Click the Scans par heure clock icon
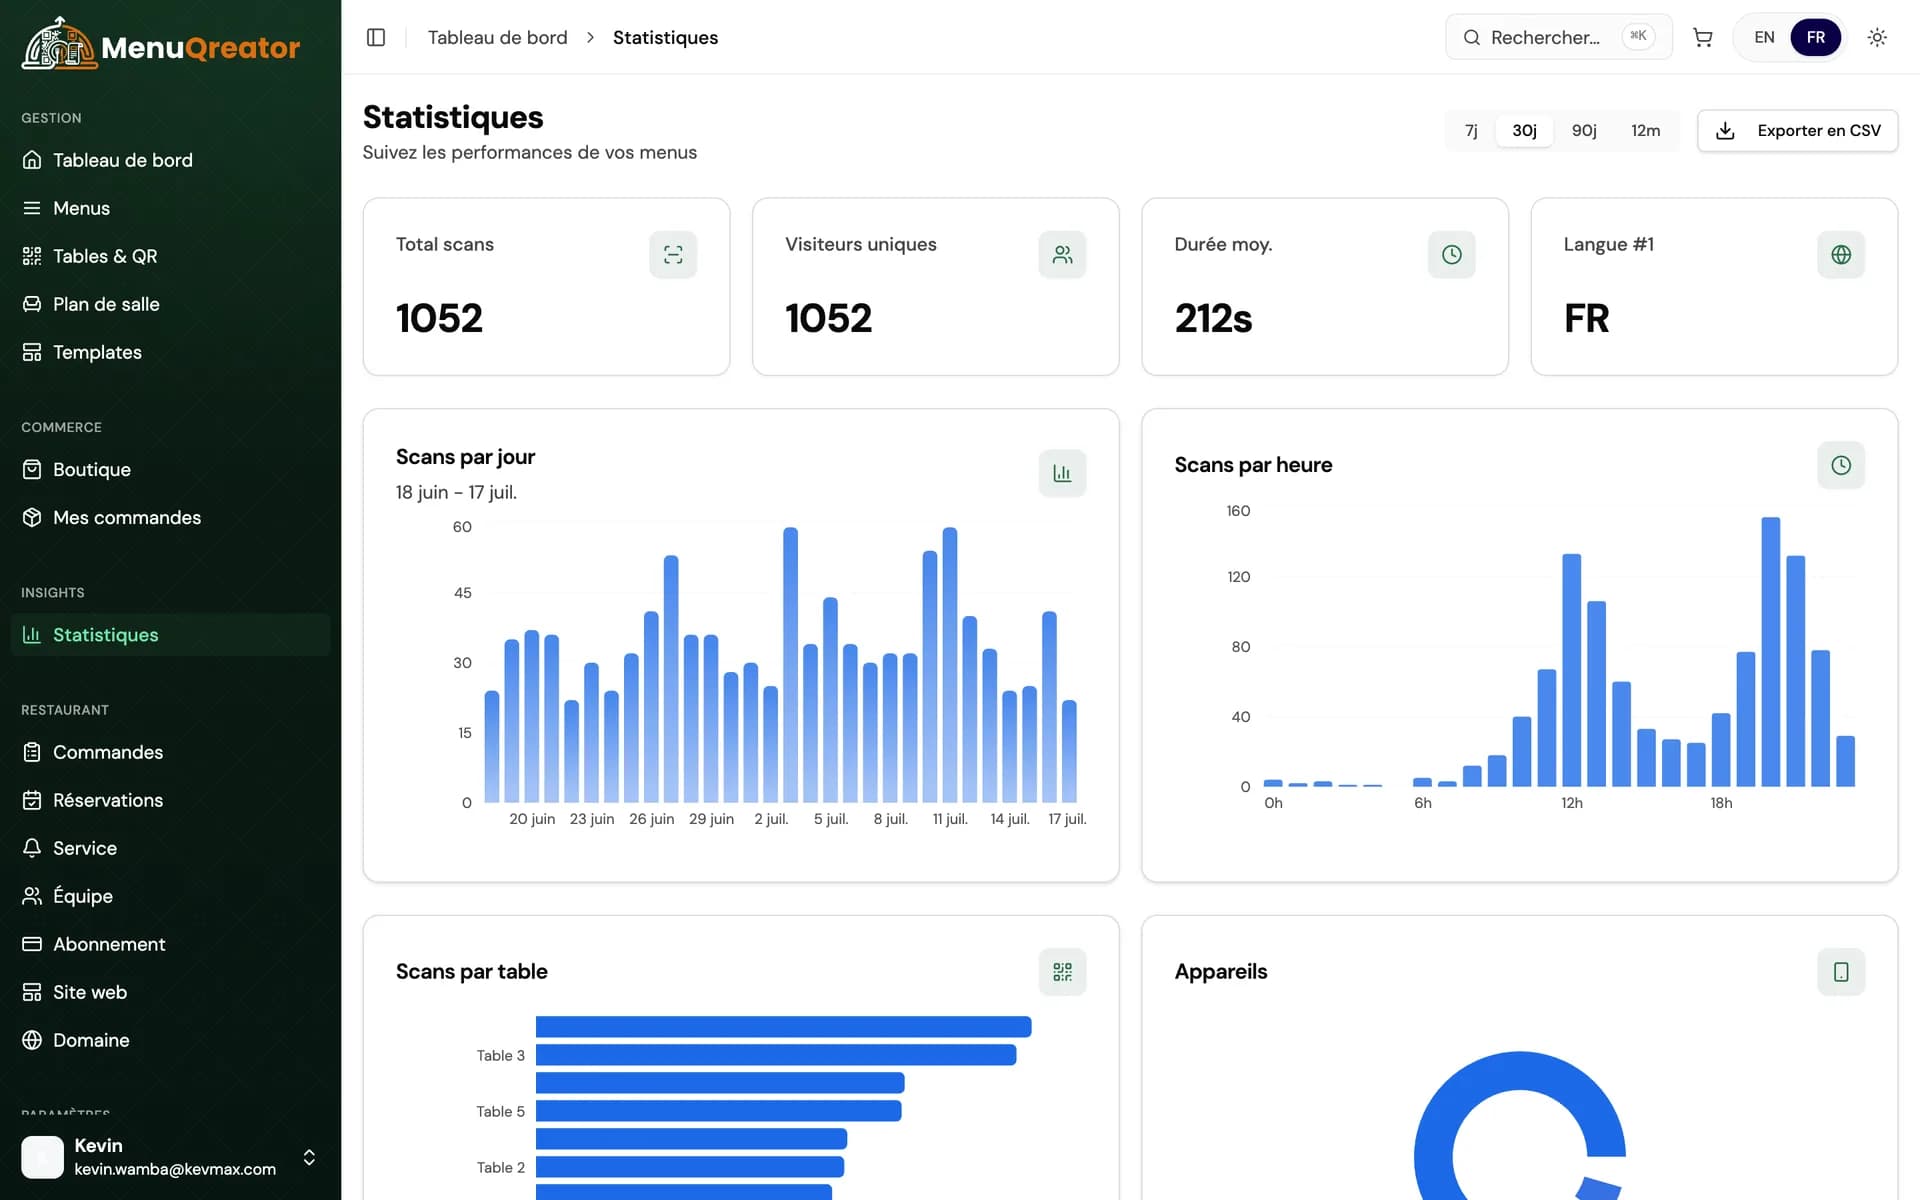1920x1200 pixels. point(1841,465)
